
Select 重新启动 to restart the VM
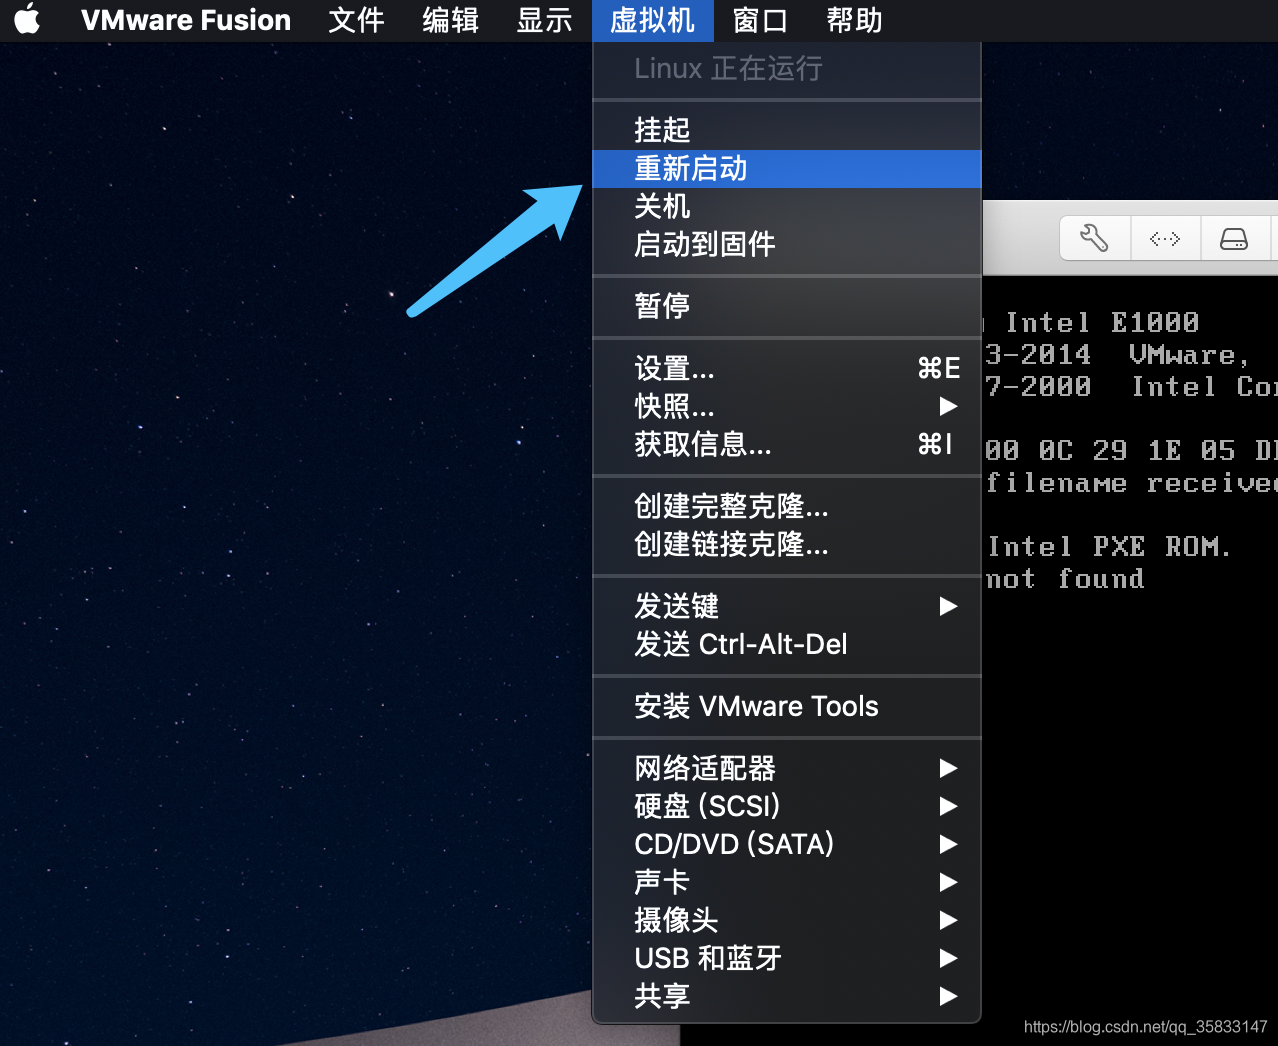click(x=787, y=168)
